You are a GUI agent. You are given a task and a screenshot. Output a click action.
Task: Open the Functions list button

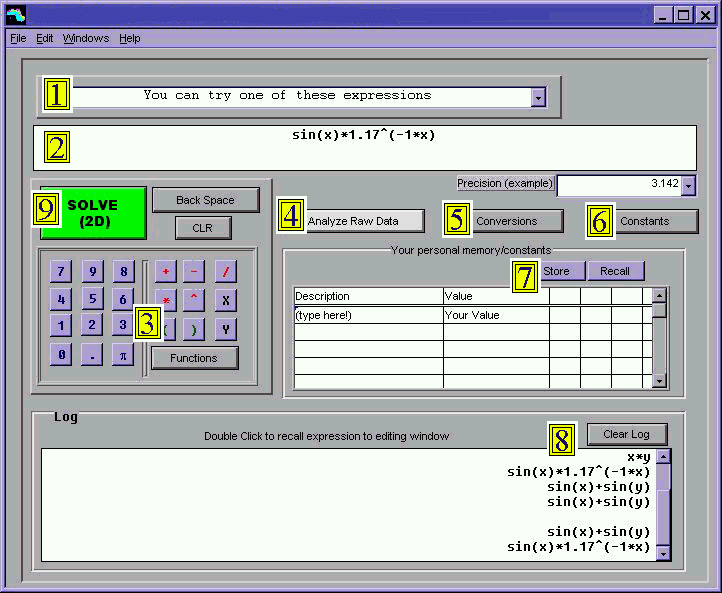pos(194,358)
